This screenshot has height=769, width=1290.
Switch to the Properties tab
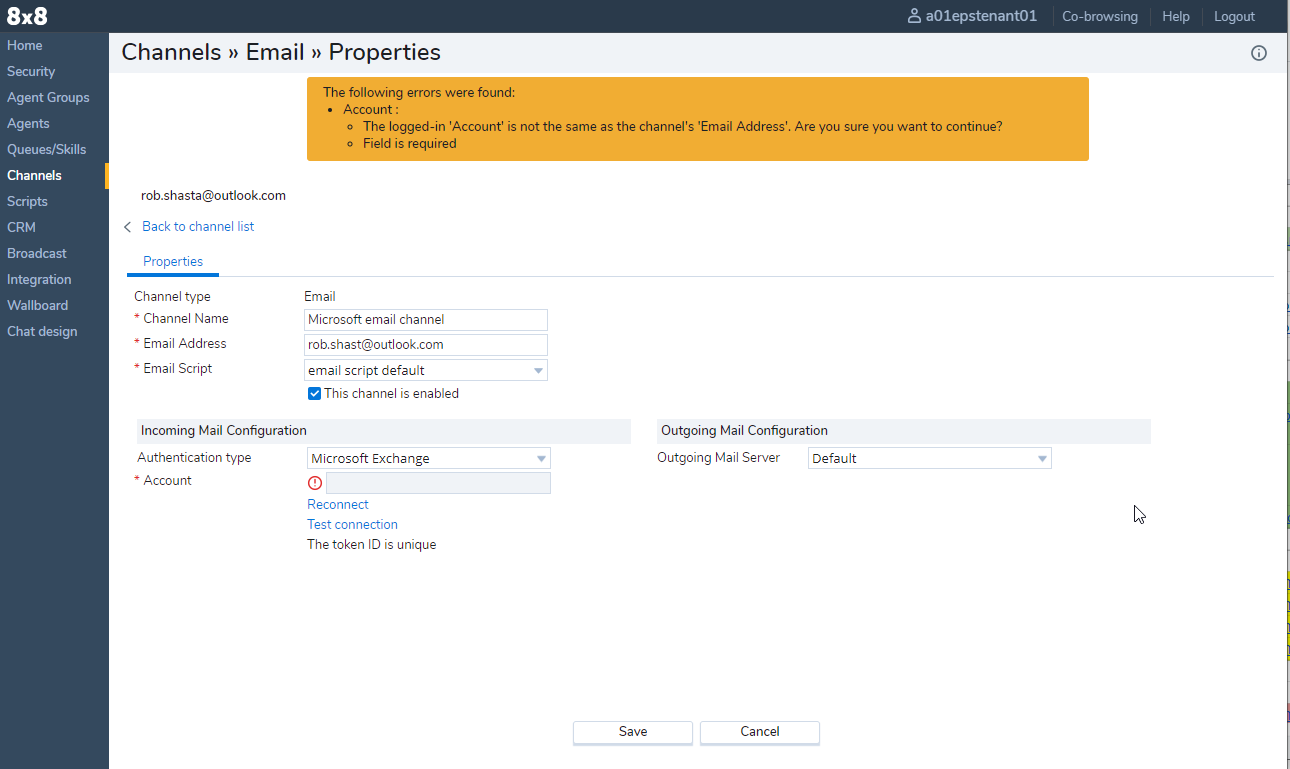pyautogui.click(x=173, y=262)
